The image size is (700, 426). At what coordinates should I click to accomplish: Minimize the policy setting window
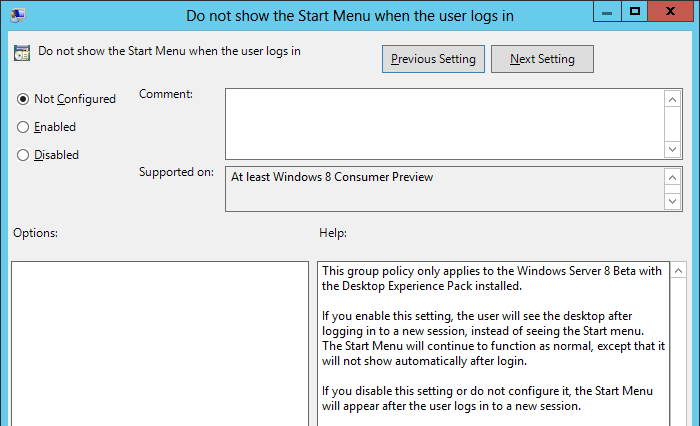pos(608,12)
